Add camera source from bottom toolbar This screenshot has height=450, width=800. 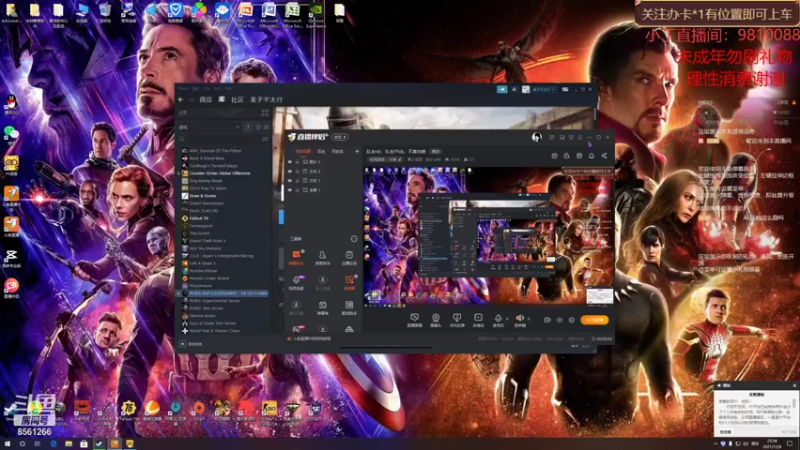point(436,320)
